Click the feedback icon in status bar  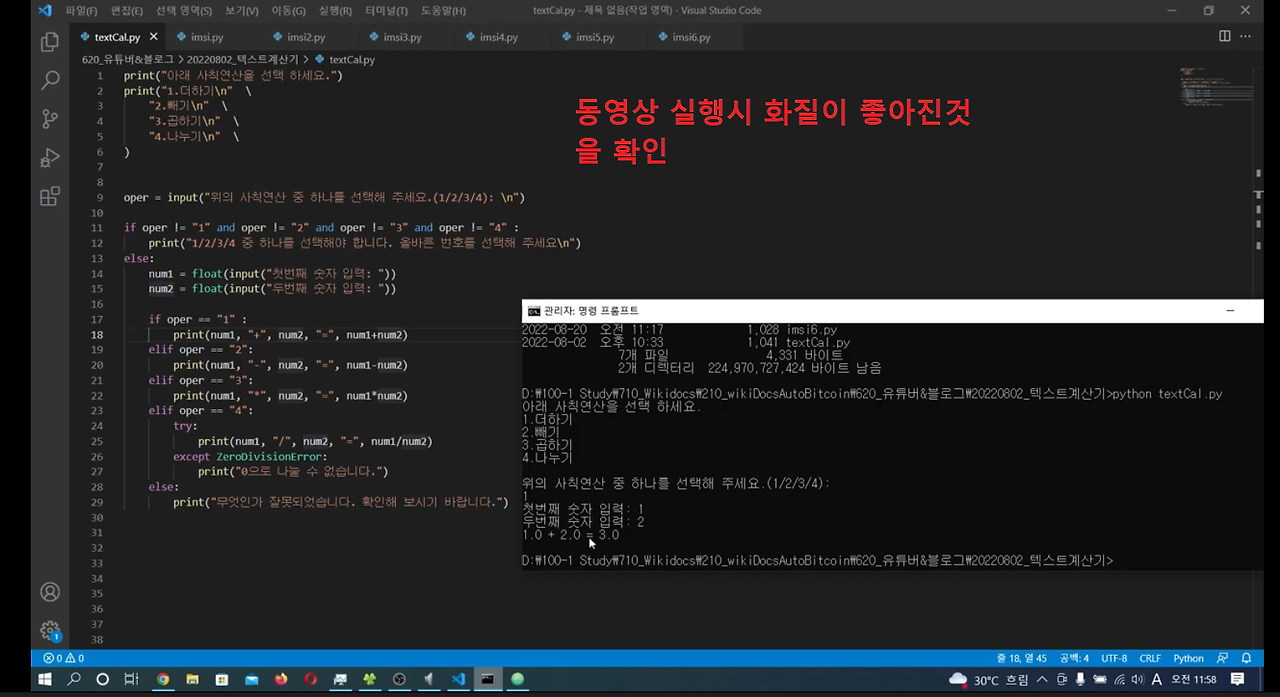[x=1222, y=658]
